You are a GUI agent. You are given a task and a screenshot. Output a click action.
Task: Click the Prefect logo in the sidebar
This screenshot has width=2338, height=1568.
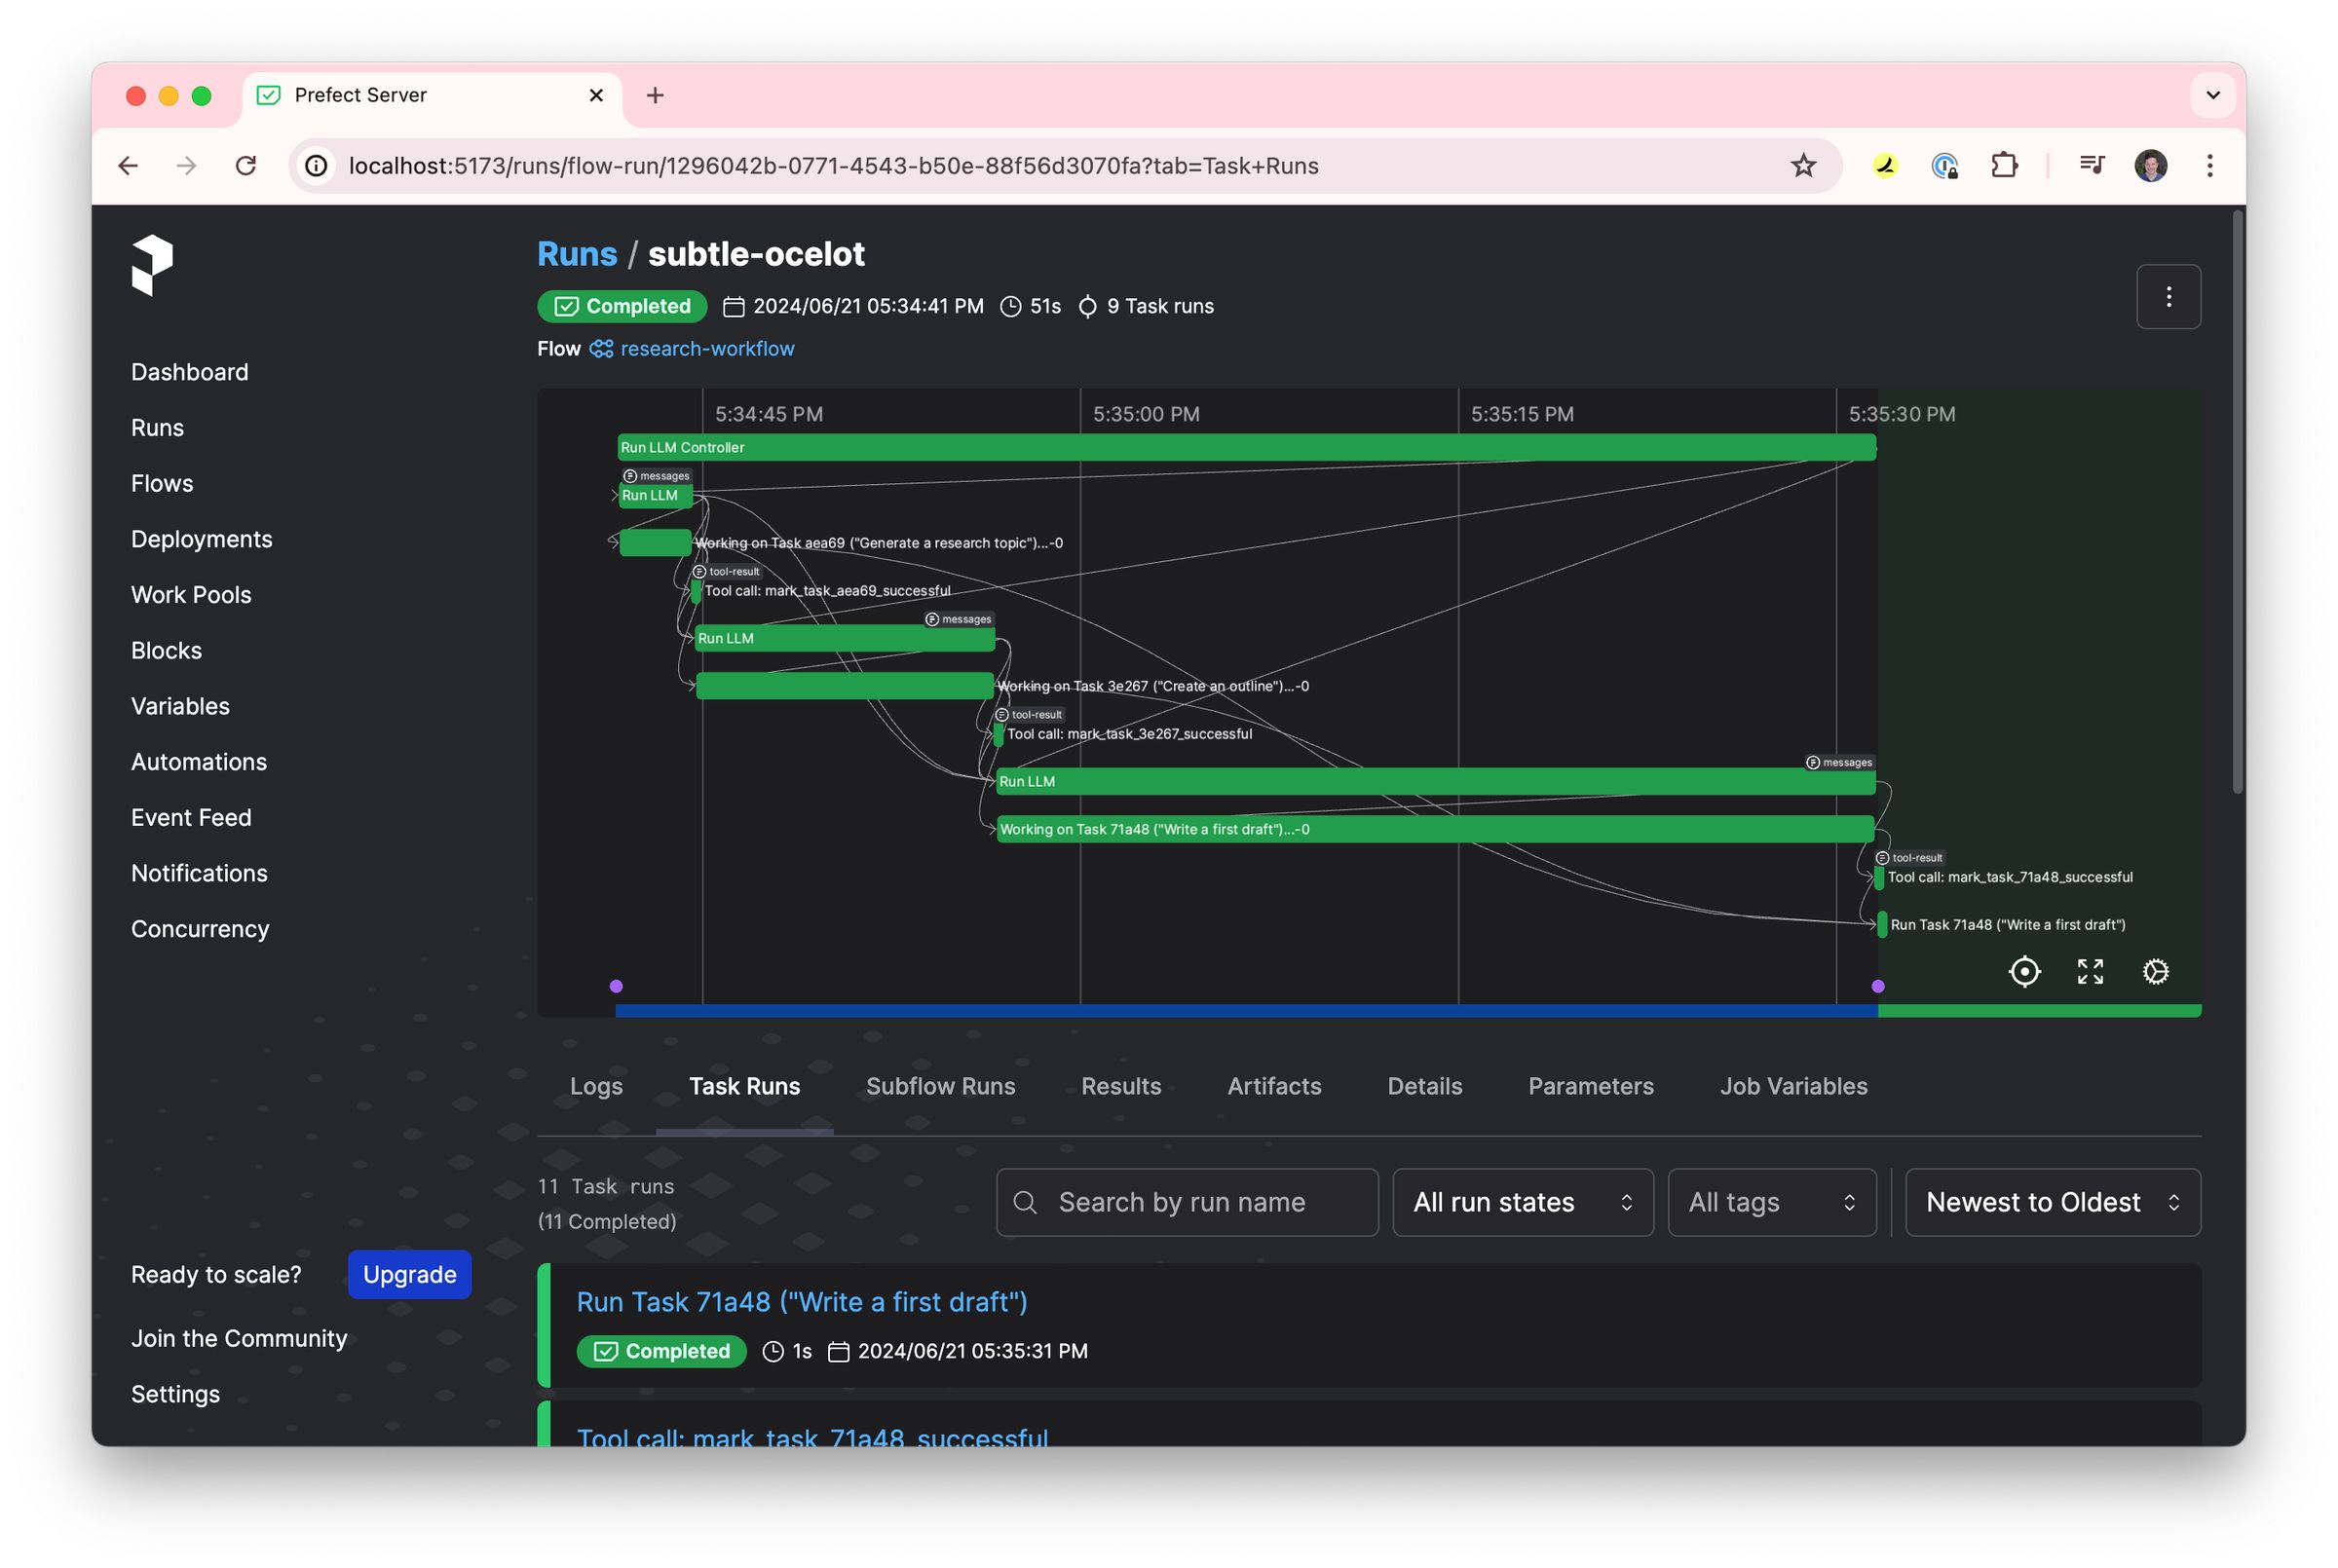152,265
